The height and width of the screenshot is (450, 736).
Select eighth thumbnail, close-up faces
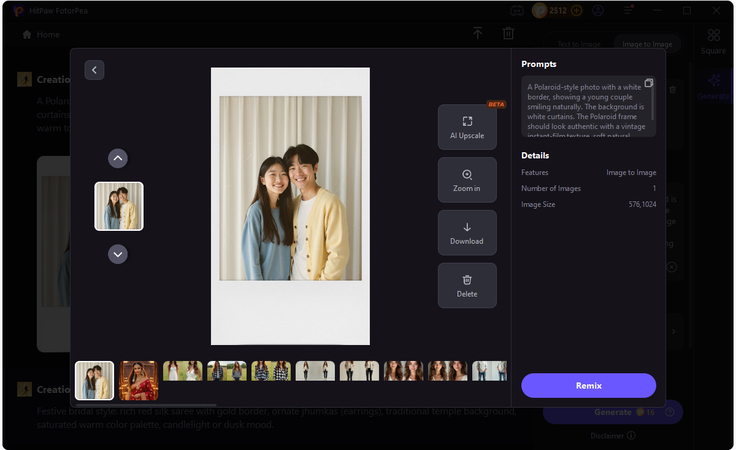(403, 371)
